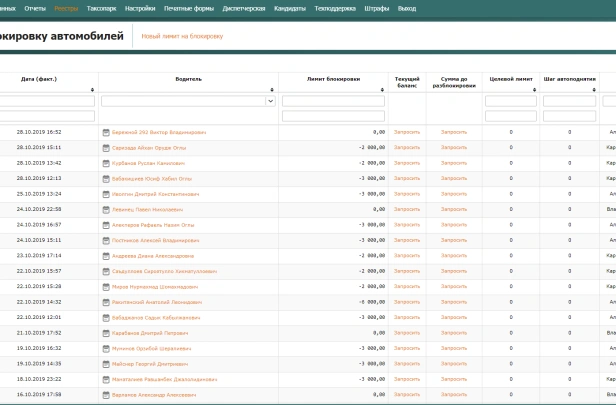Sort by Лимит блокировки column
Image resolution: width=616 pixels, height=405 pixels.
tap(383, 89)
